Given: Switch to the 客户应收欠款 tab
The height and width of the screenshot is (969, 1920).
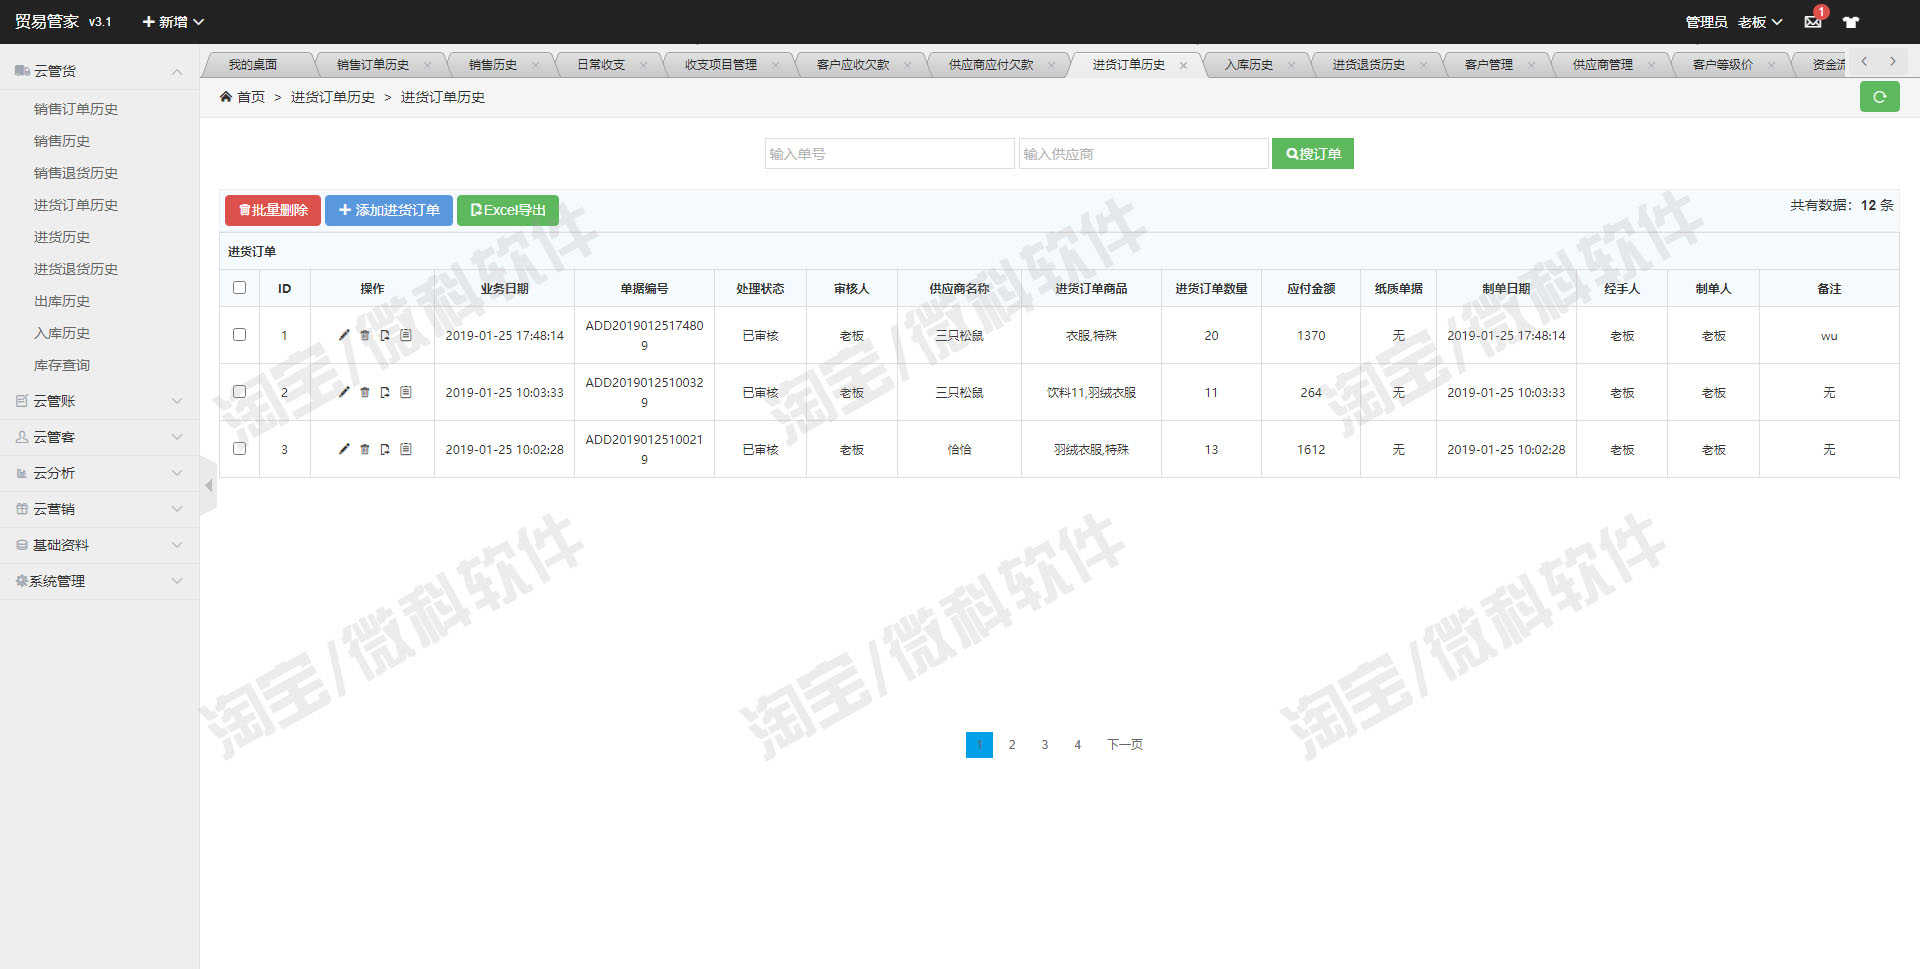Looking at the screenshot, I should click(853, 65).
